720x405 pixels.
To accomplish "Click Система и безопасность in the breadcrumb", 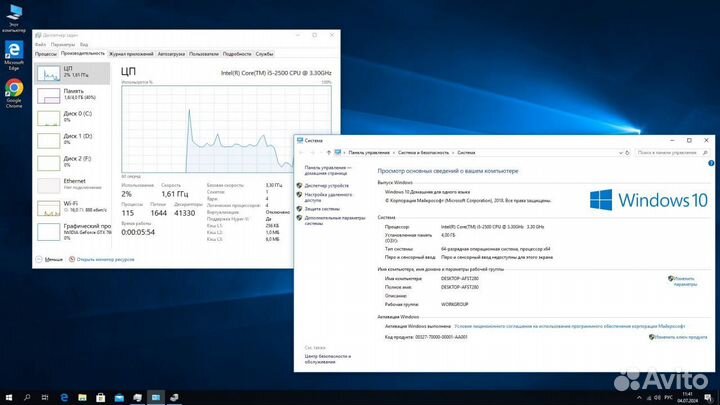I will point(423,152).
